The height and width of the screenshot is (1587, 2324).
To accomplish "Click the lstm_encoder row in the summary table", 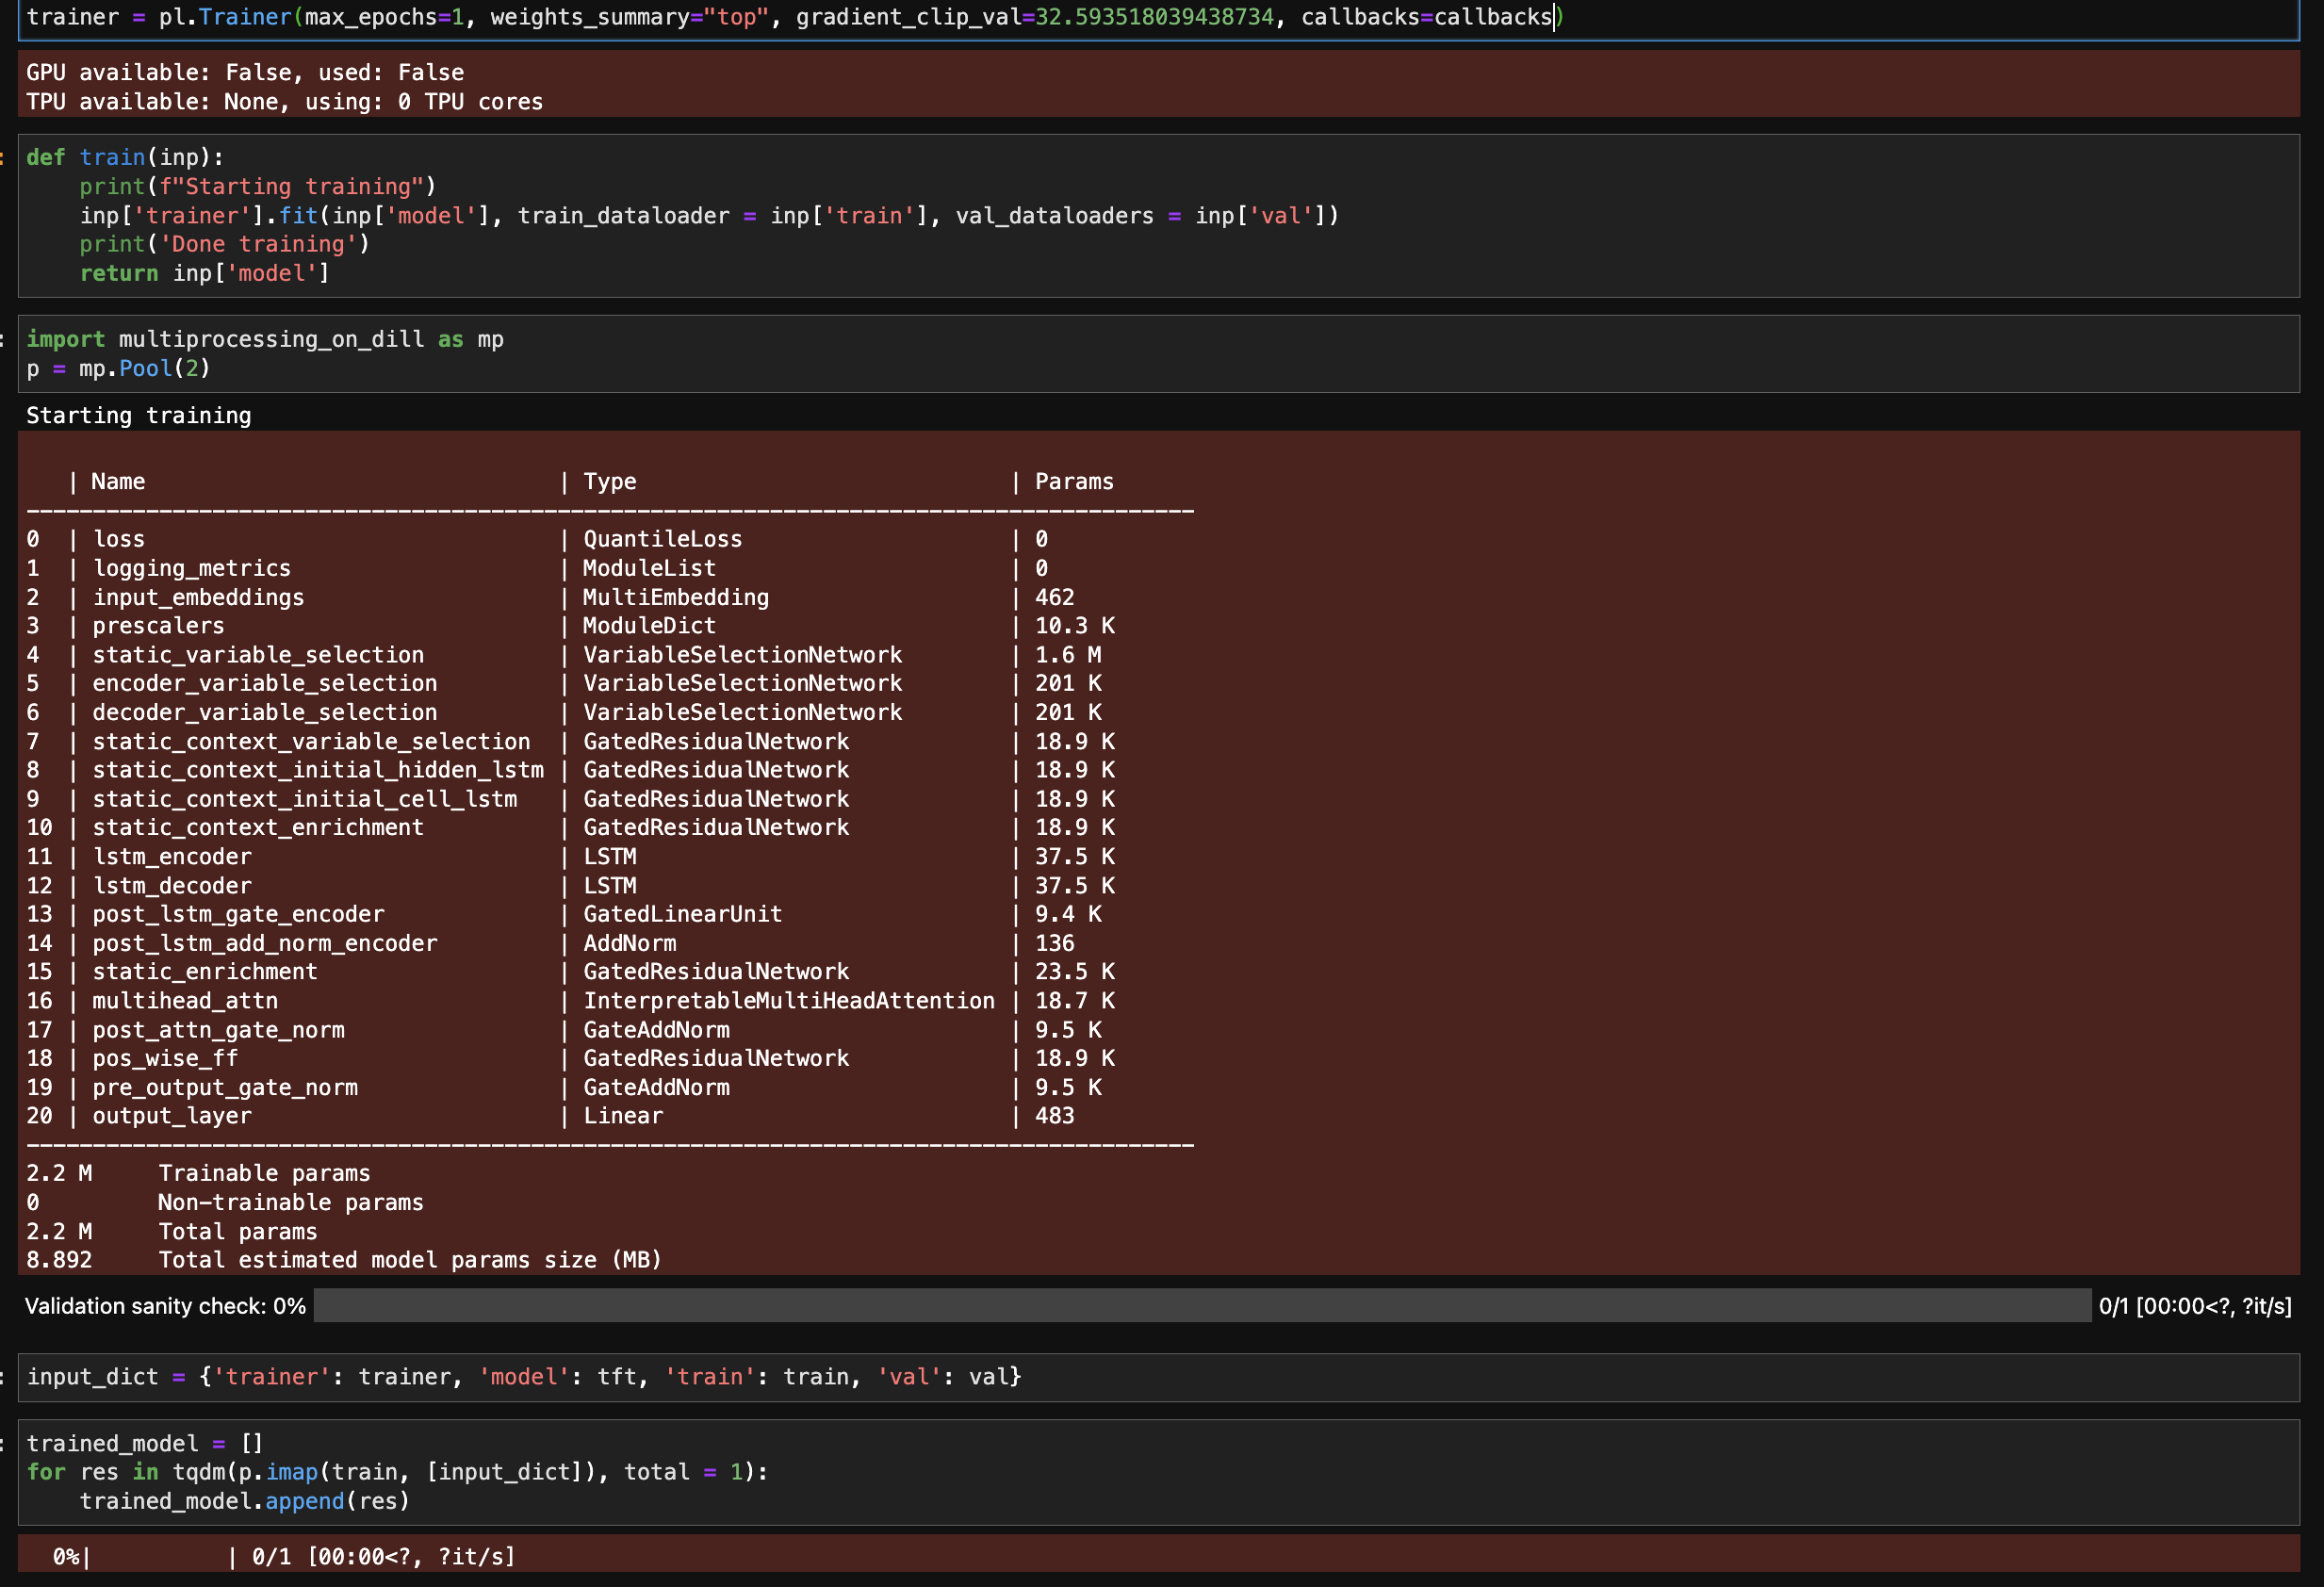I will (172, 857).
